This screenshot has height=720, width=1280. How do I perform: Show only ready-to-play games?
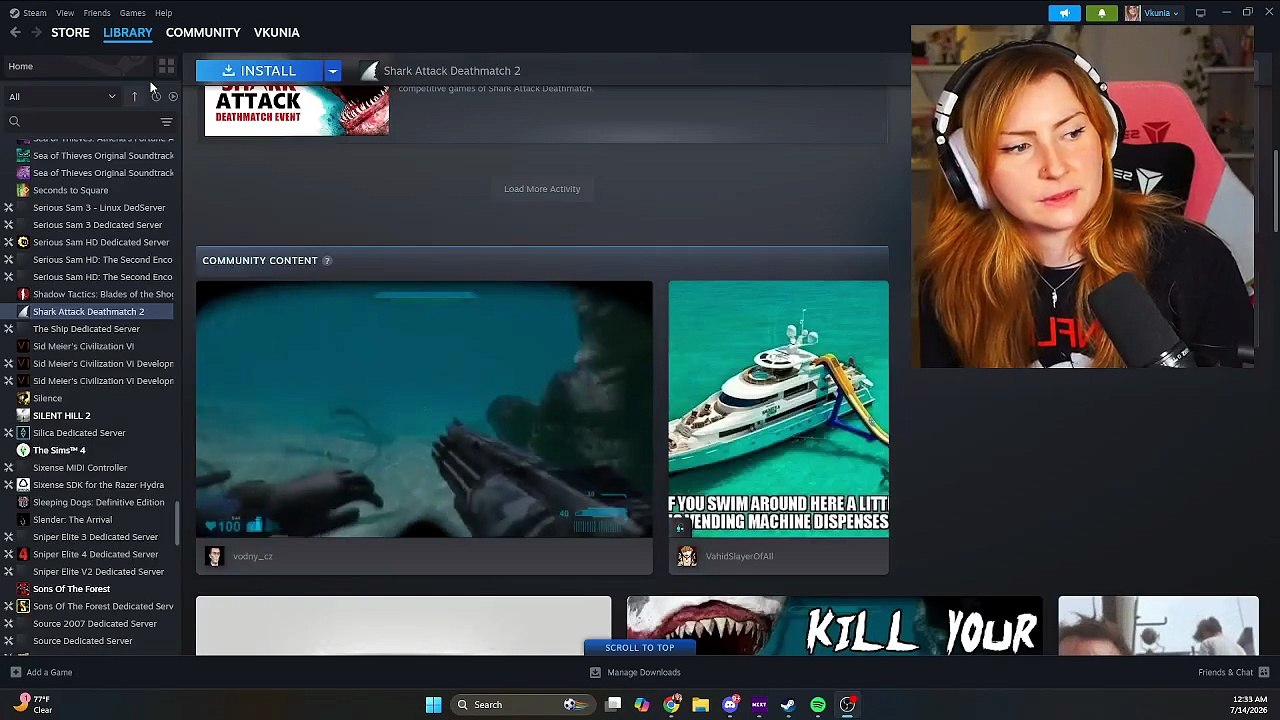tap(173, 96)
